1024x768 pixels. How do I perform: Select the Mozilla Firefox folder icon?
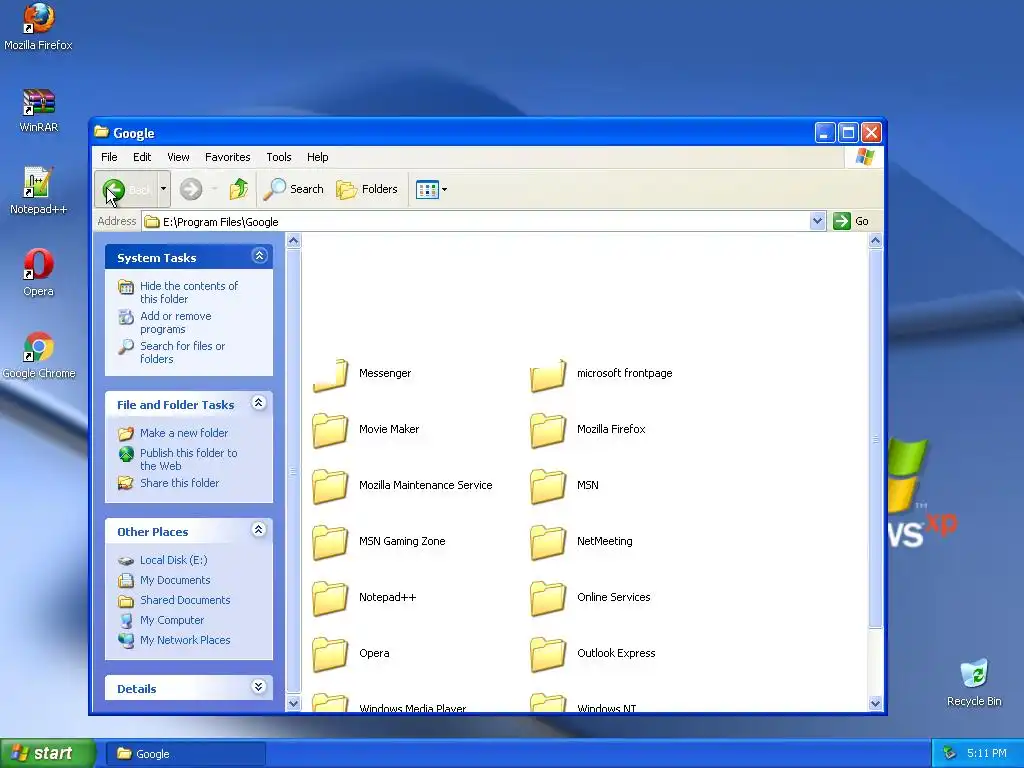548,430
